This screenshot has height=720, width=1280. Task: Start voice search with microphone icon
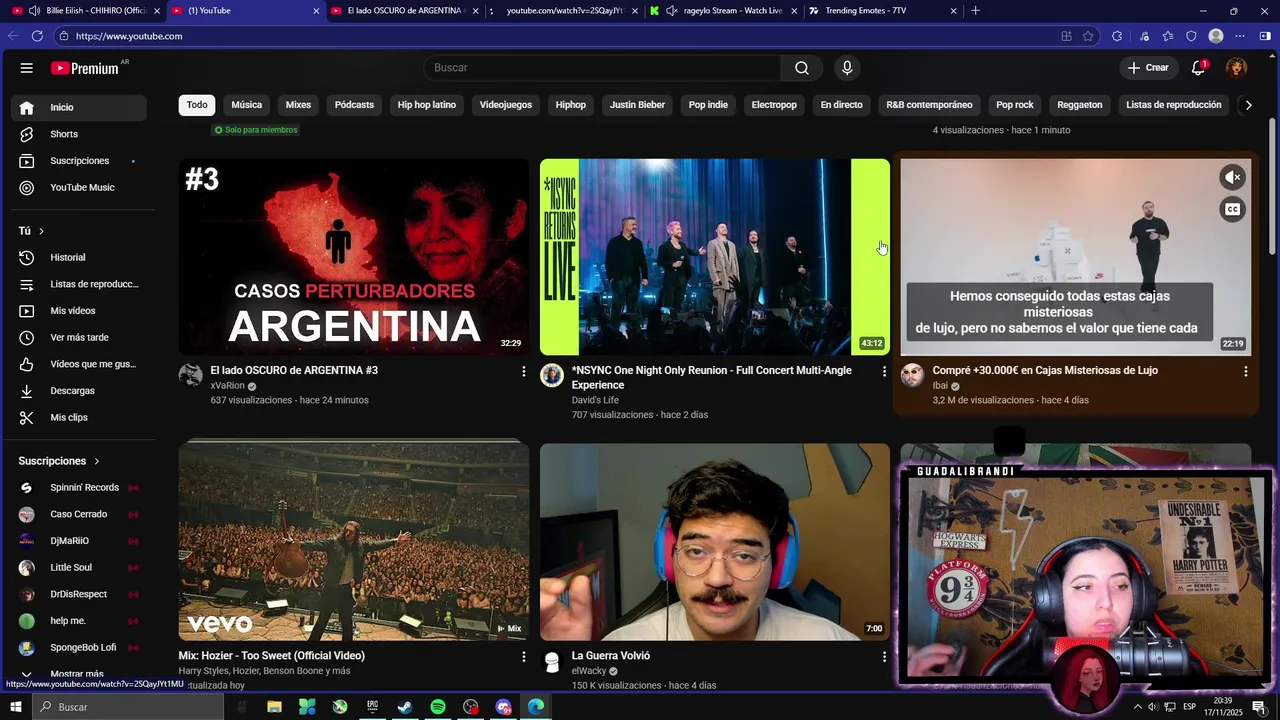(847, 68)
